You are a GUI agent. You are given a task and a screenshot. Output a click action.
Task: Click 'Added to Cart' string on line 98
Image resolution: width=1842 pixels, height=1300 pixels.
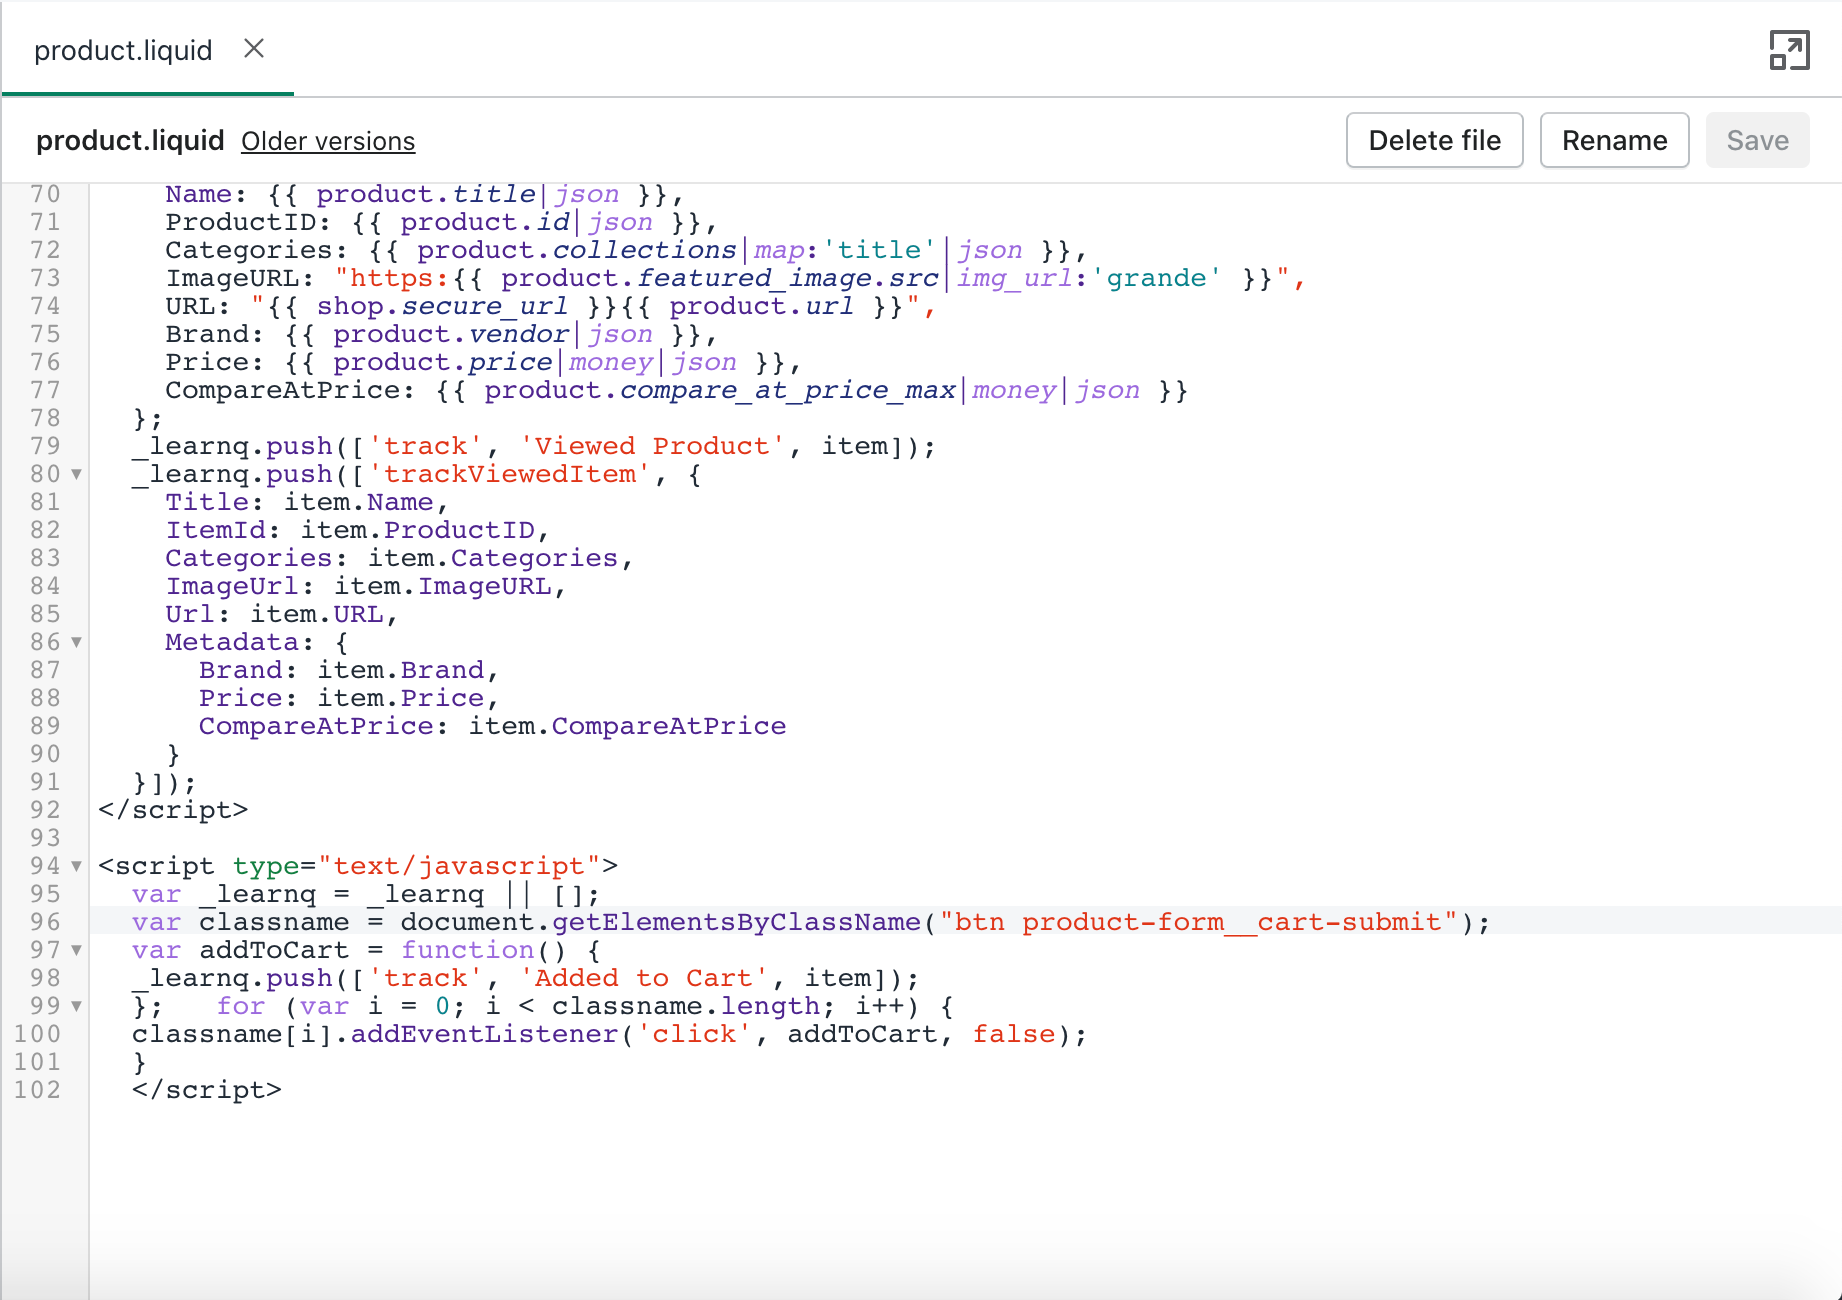[643, 978]
